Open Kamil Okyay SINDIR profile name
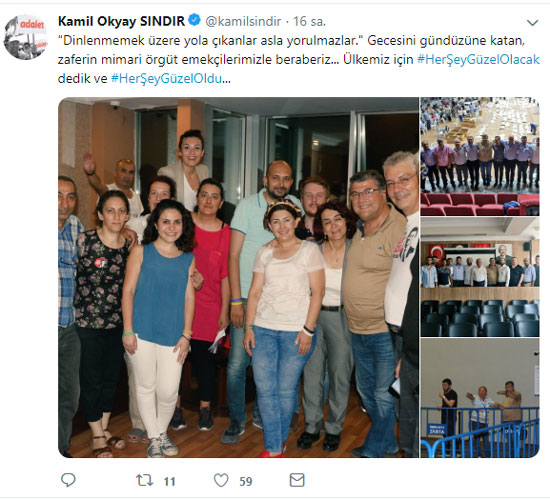The width and height of the screenshot is (550, 500). 121,21
